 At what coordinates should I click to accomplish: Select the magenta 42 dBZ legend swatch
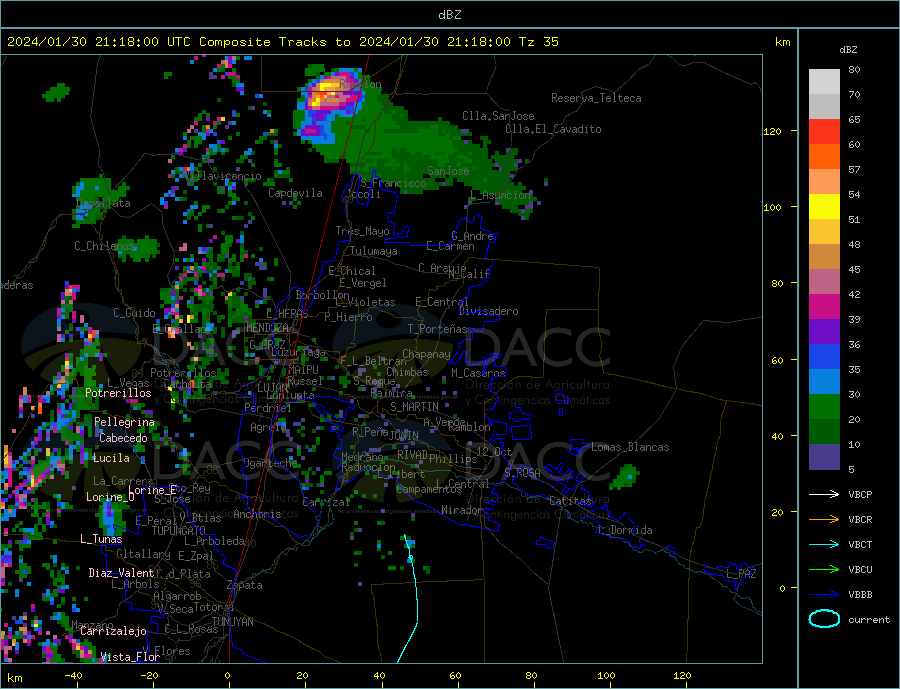(824, 307)
